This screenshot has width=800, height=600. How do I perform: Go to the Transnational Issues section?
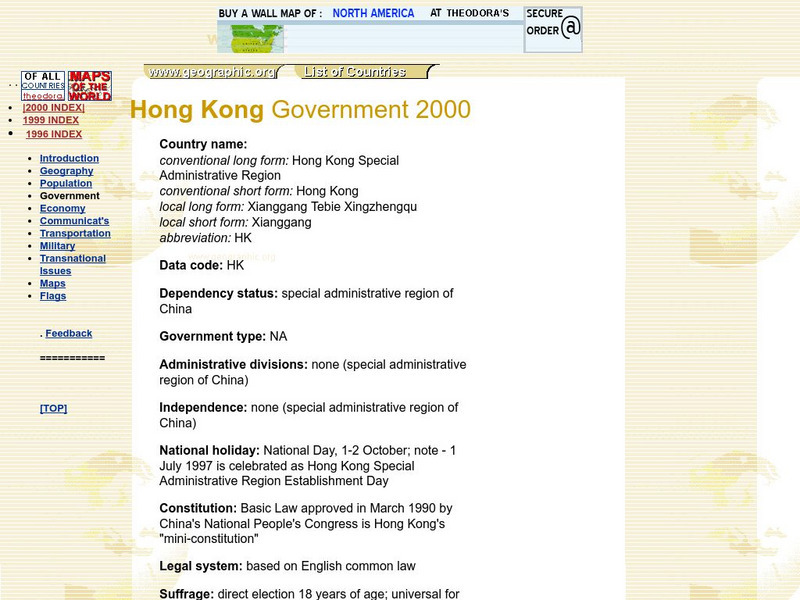click(x=72, y=265)
